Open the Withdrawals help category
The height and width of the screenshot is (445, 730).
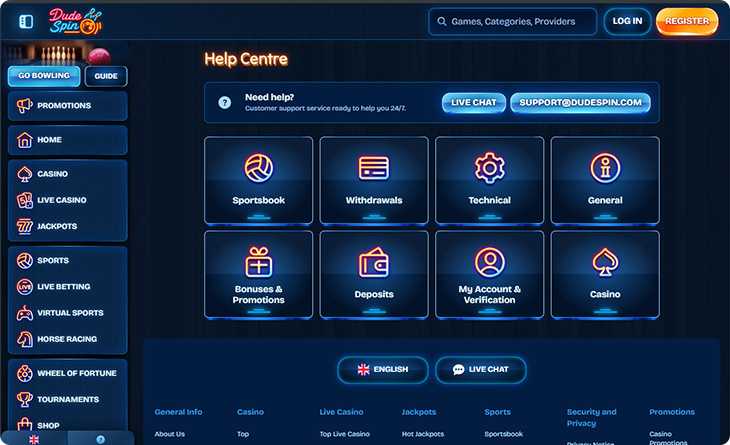coord(374,179)
